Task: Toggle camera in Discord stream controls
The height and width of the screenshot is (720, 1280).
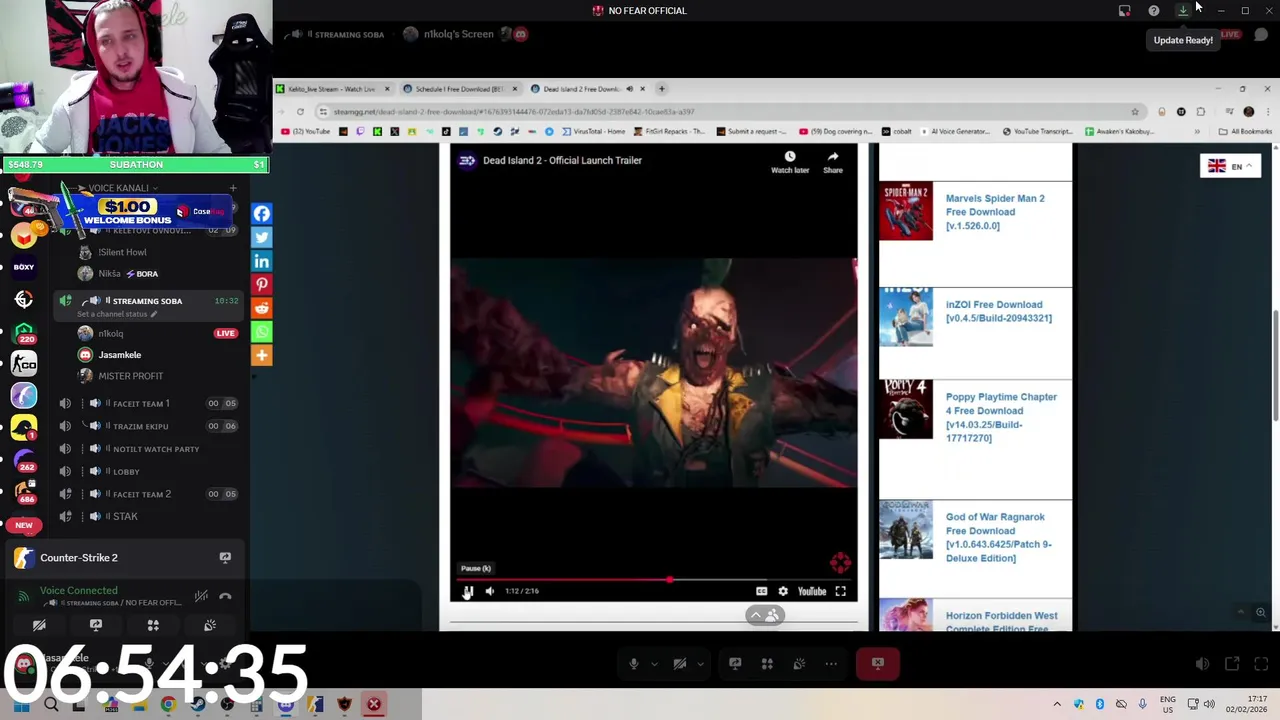Action: click(x=680, y=664)
